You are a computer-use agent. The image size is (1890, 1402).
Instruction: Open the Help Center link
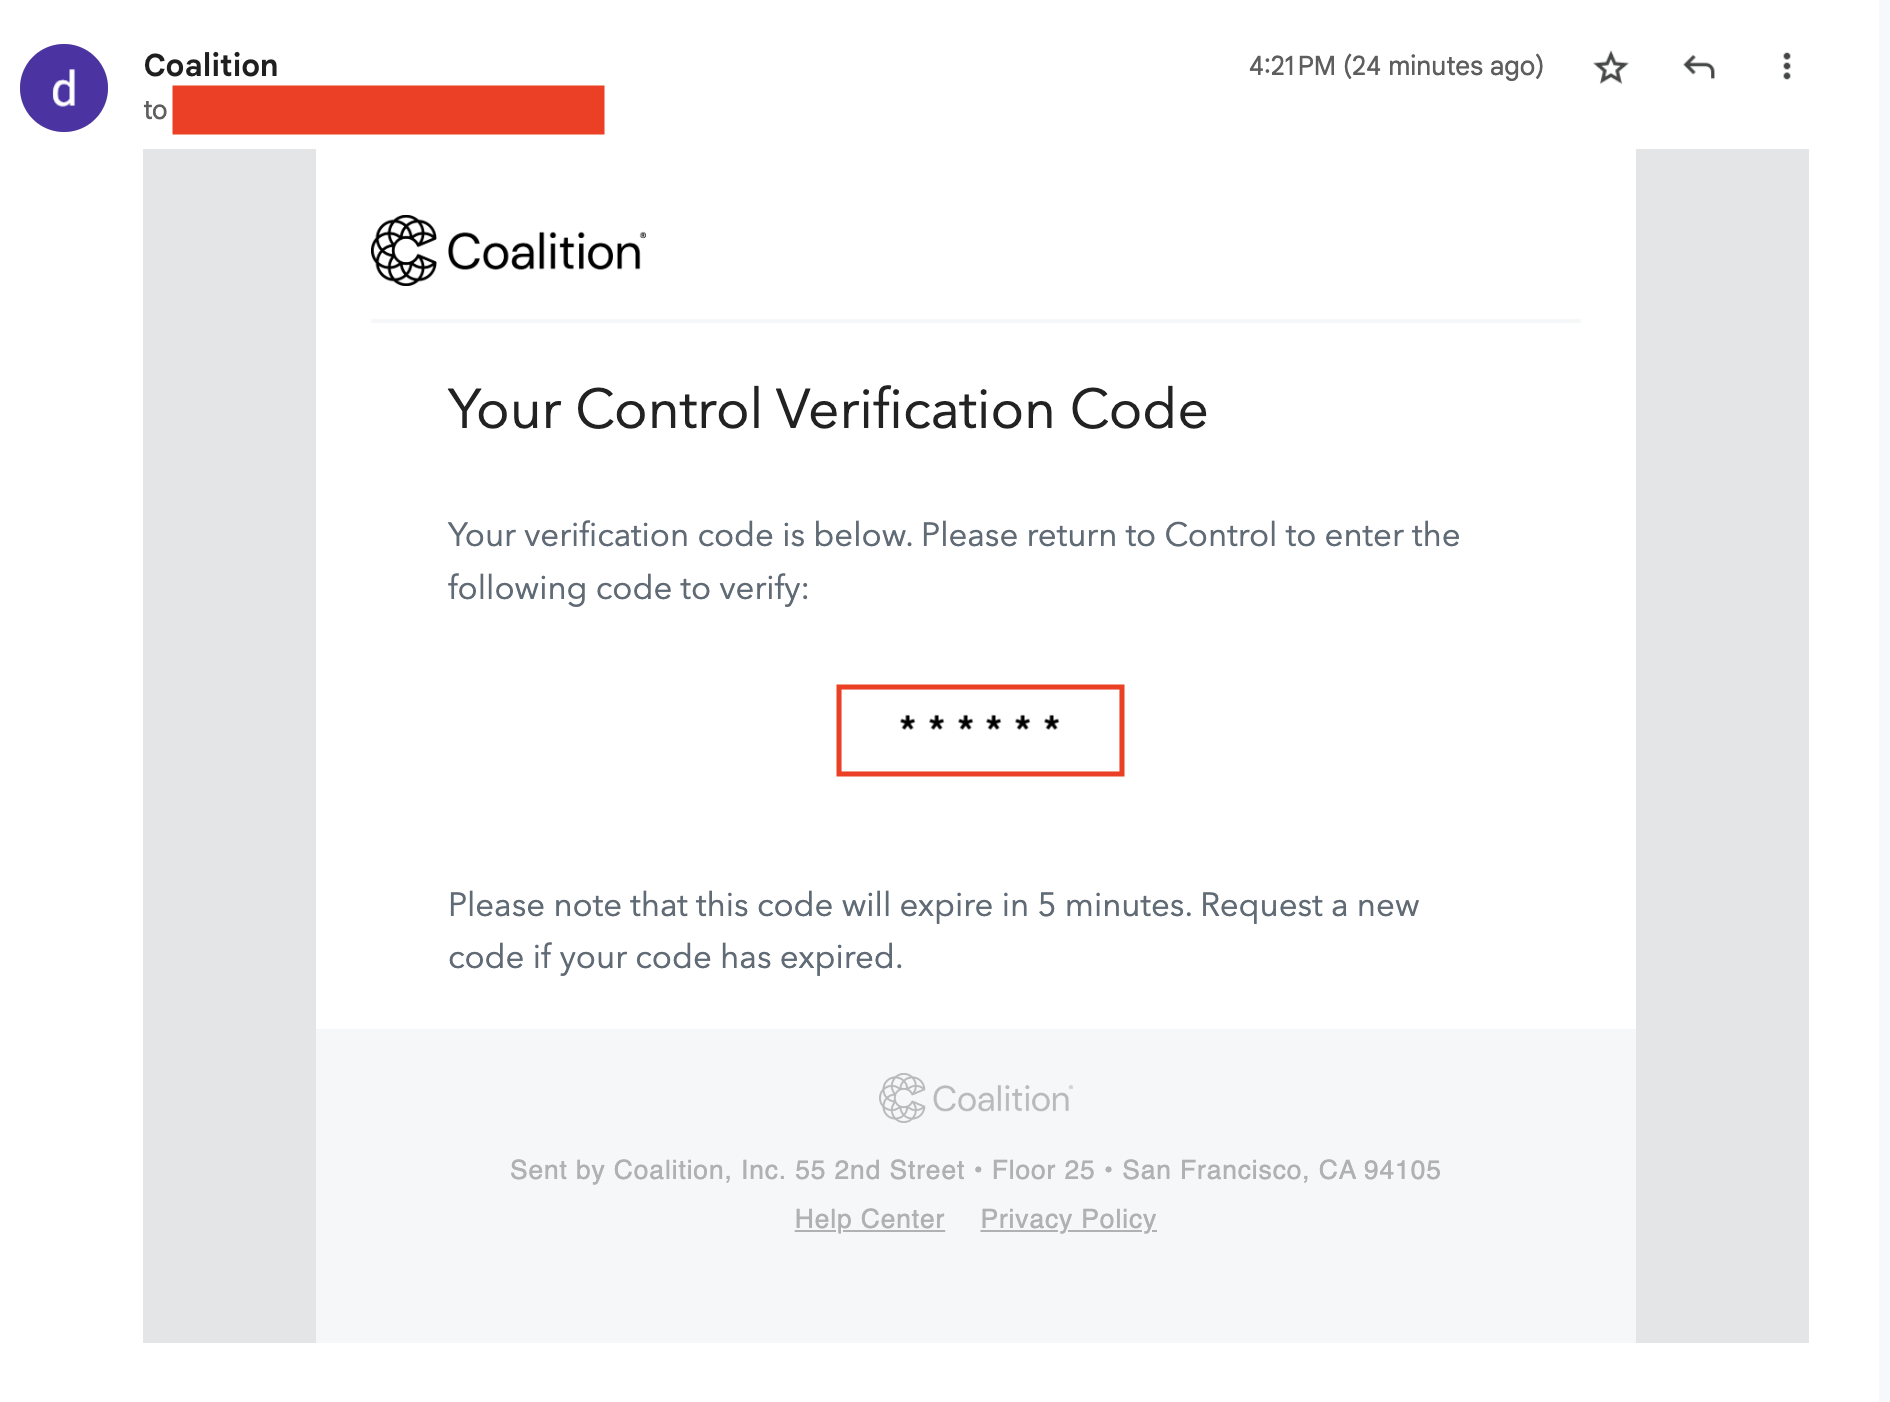869,1219
